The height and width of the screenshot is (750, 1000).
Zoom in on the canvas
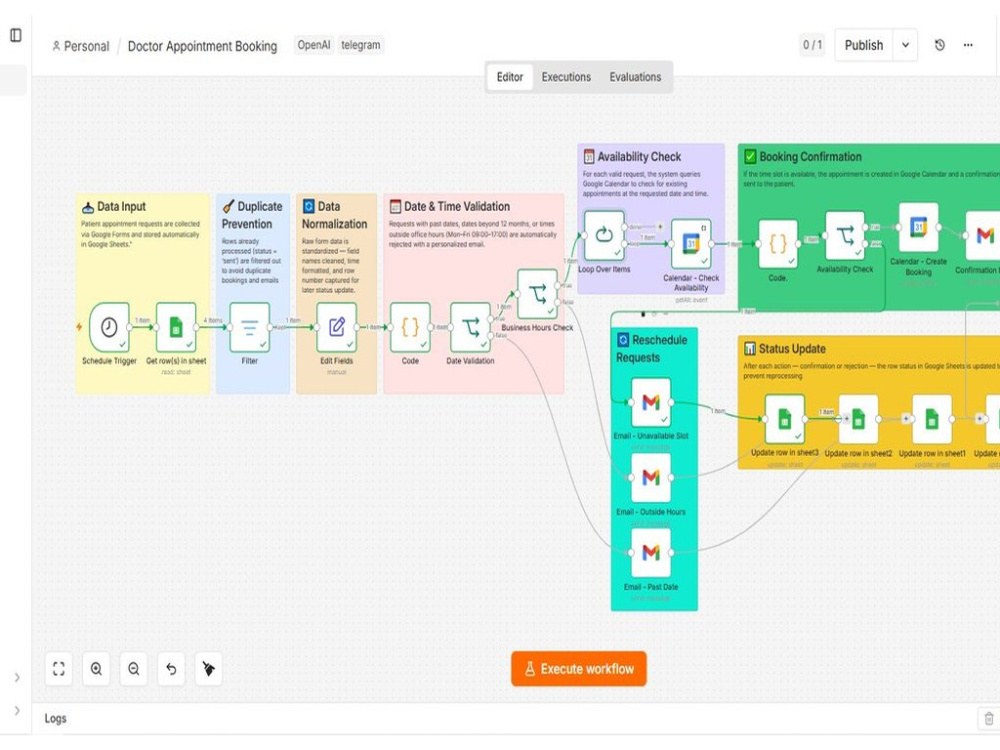tap(96, 668)
